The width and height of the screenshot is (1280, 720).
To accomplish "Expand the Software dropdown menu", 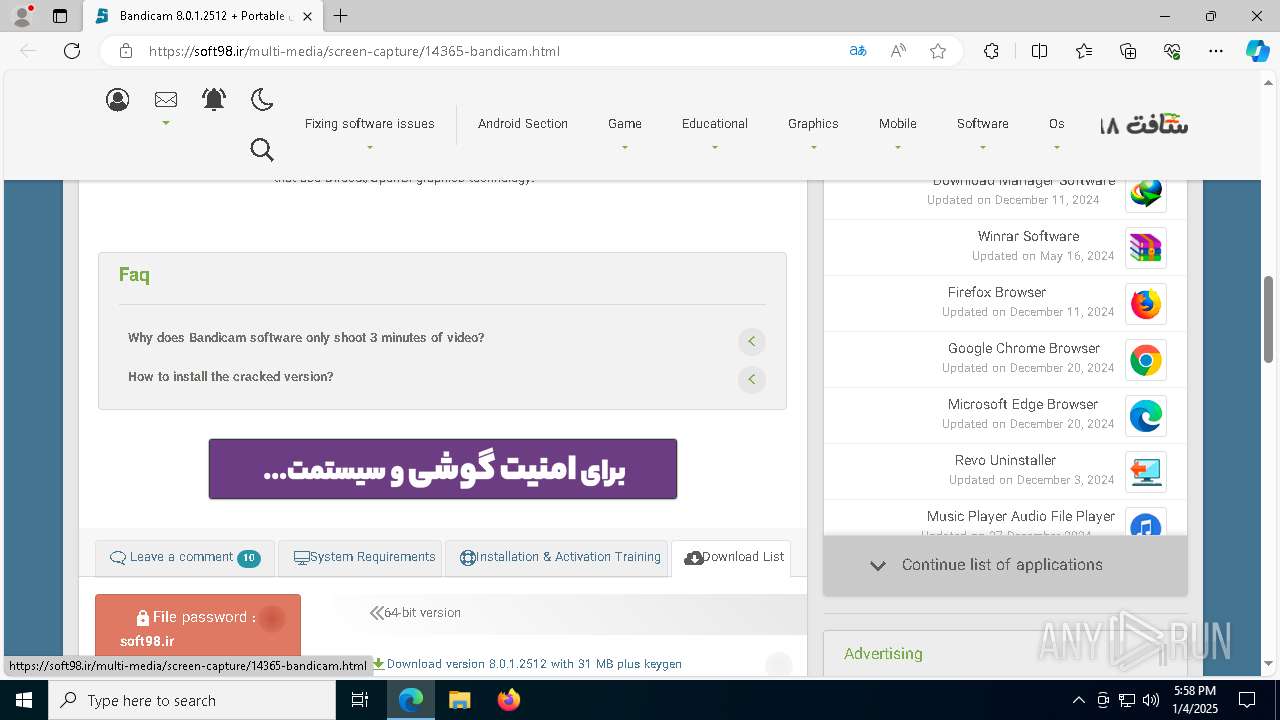I will pos(983,124).
